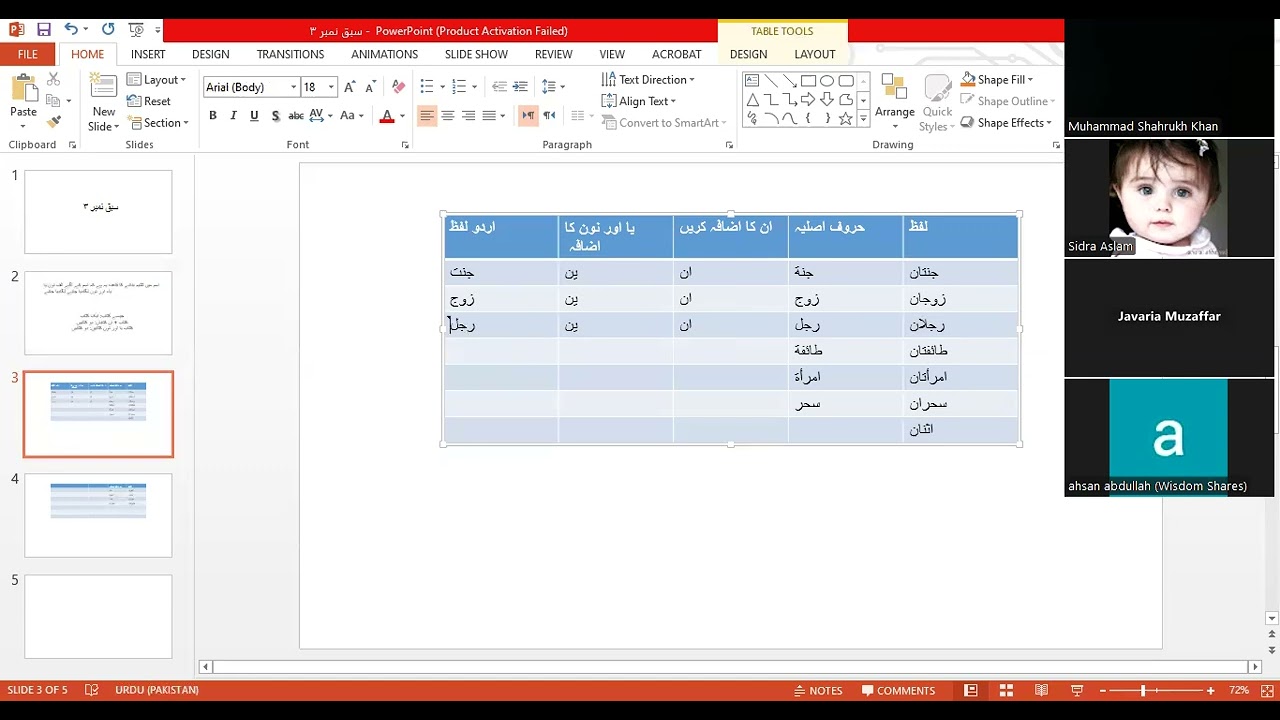Open the COMMENTS pane

(899, 690)
